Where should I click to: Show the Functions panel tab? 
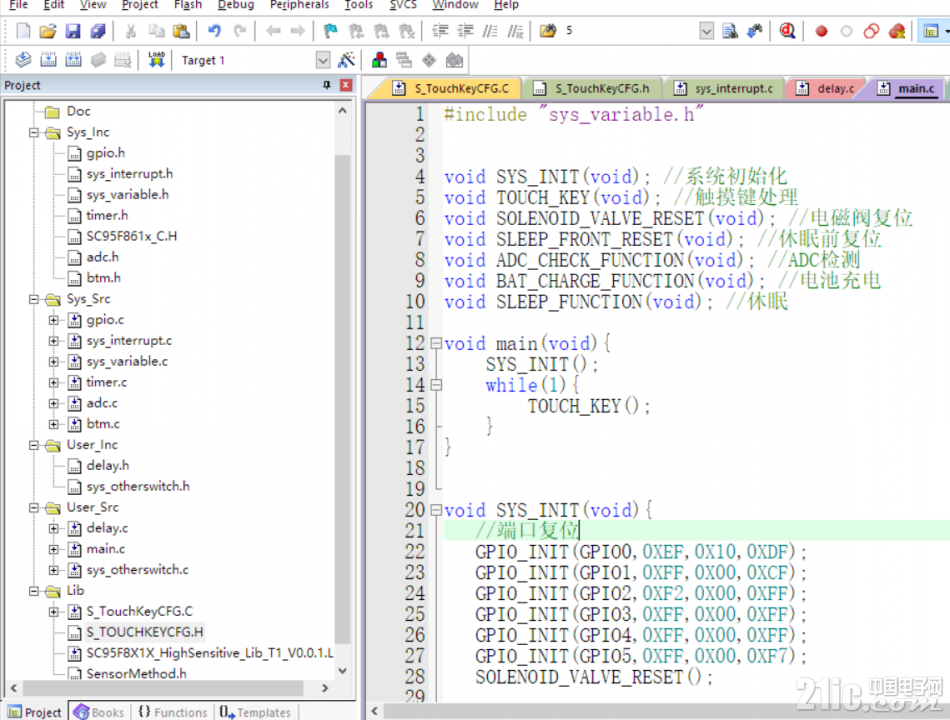(x=173, y=712)
